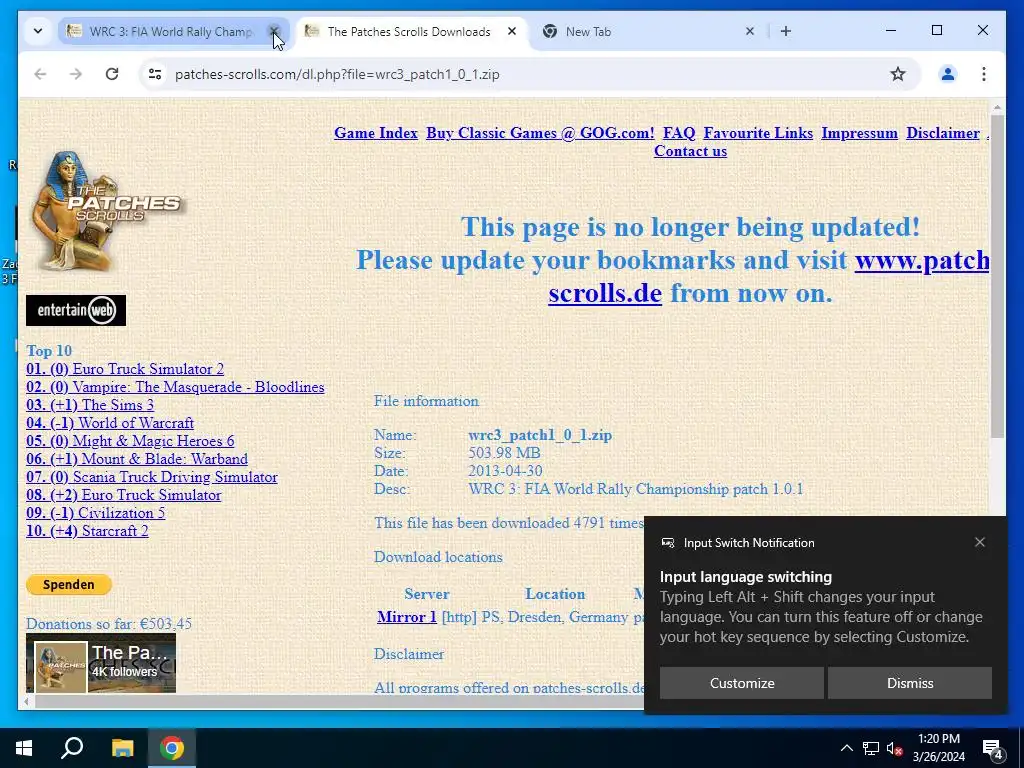Screen dimensions: 1024x768
Task: Open the Disclaimer link in header
Action: click(x=942, y=133)
